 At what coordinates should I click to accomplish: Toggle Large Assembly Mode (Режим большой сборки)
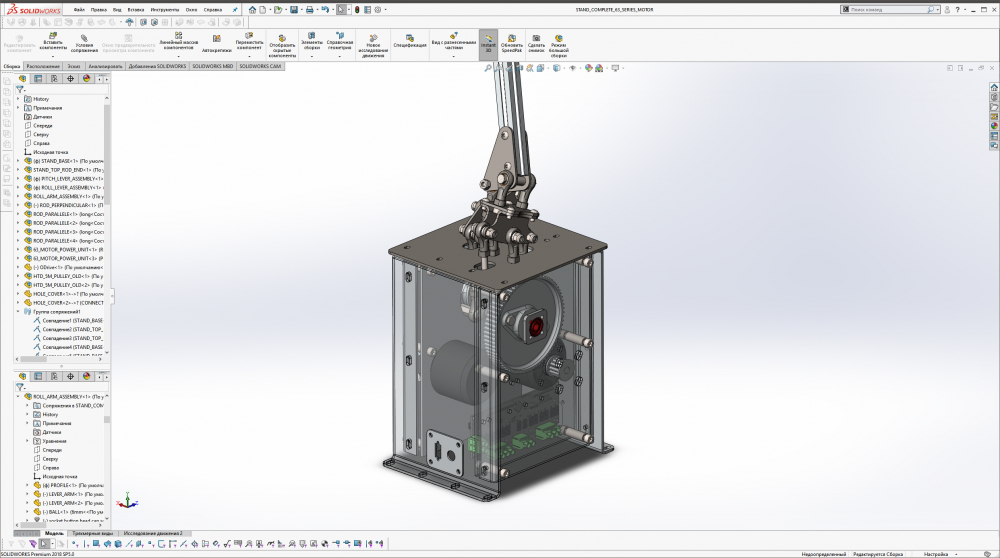[x=559, y=37]
